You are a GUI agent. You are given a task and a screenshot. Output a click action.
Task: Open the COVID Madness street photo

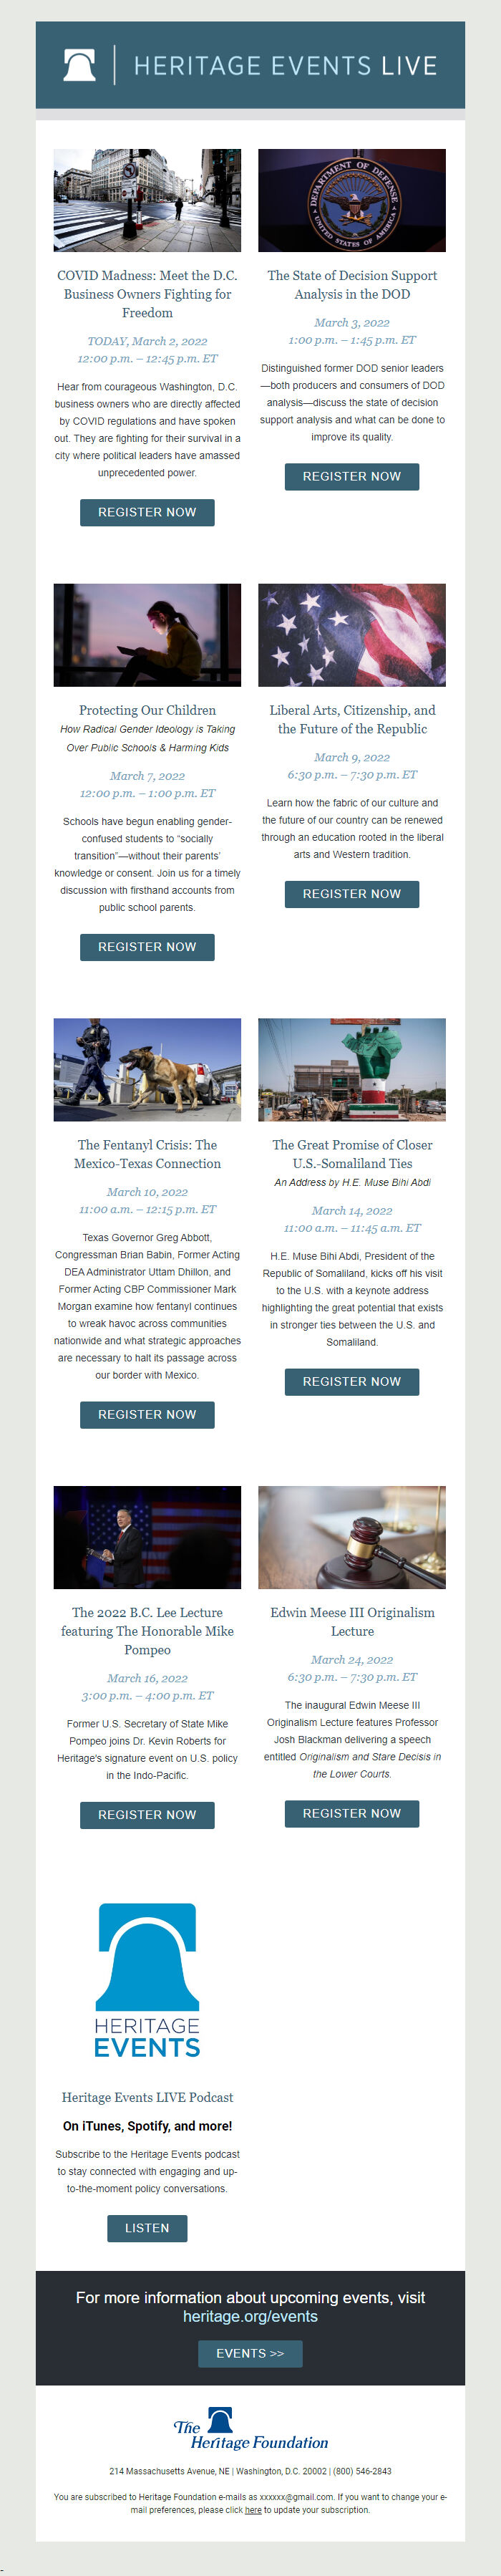[x=147, y=200]
